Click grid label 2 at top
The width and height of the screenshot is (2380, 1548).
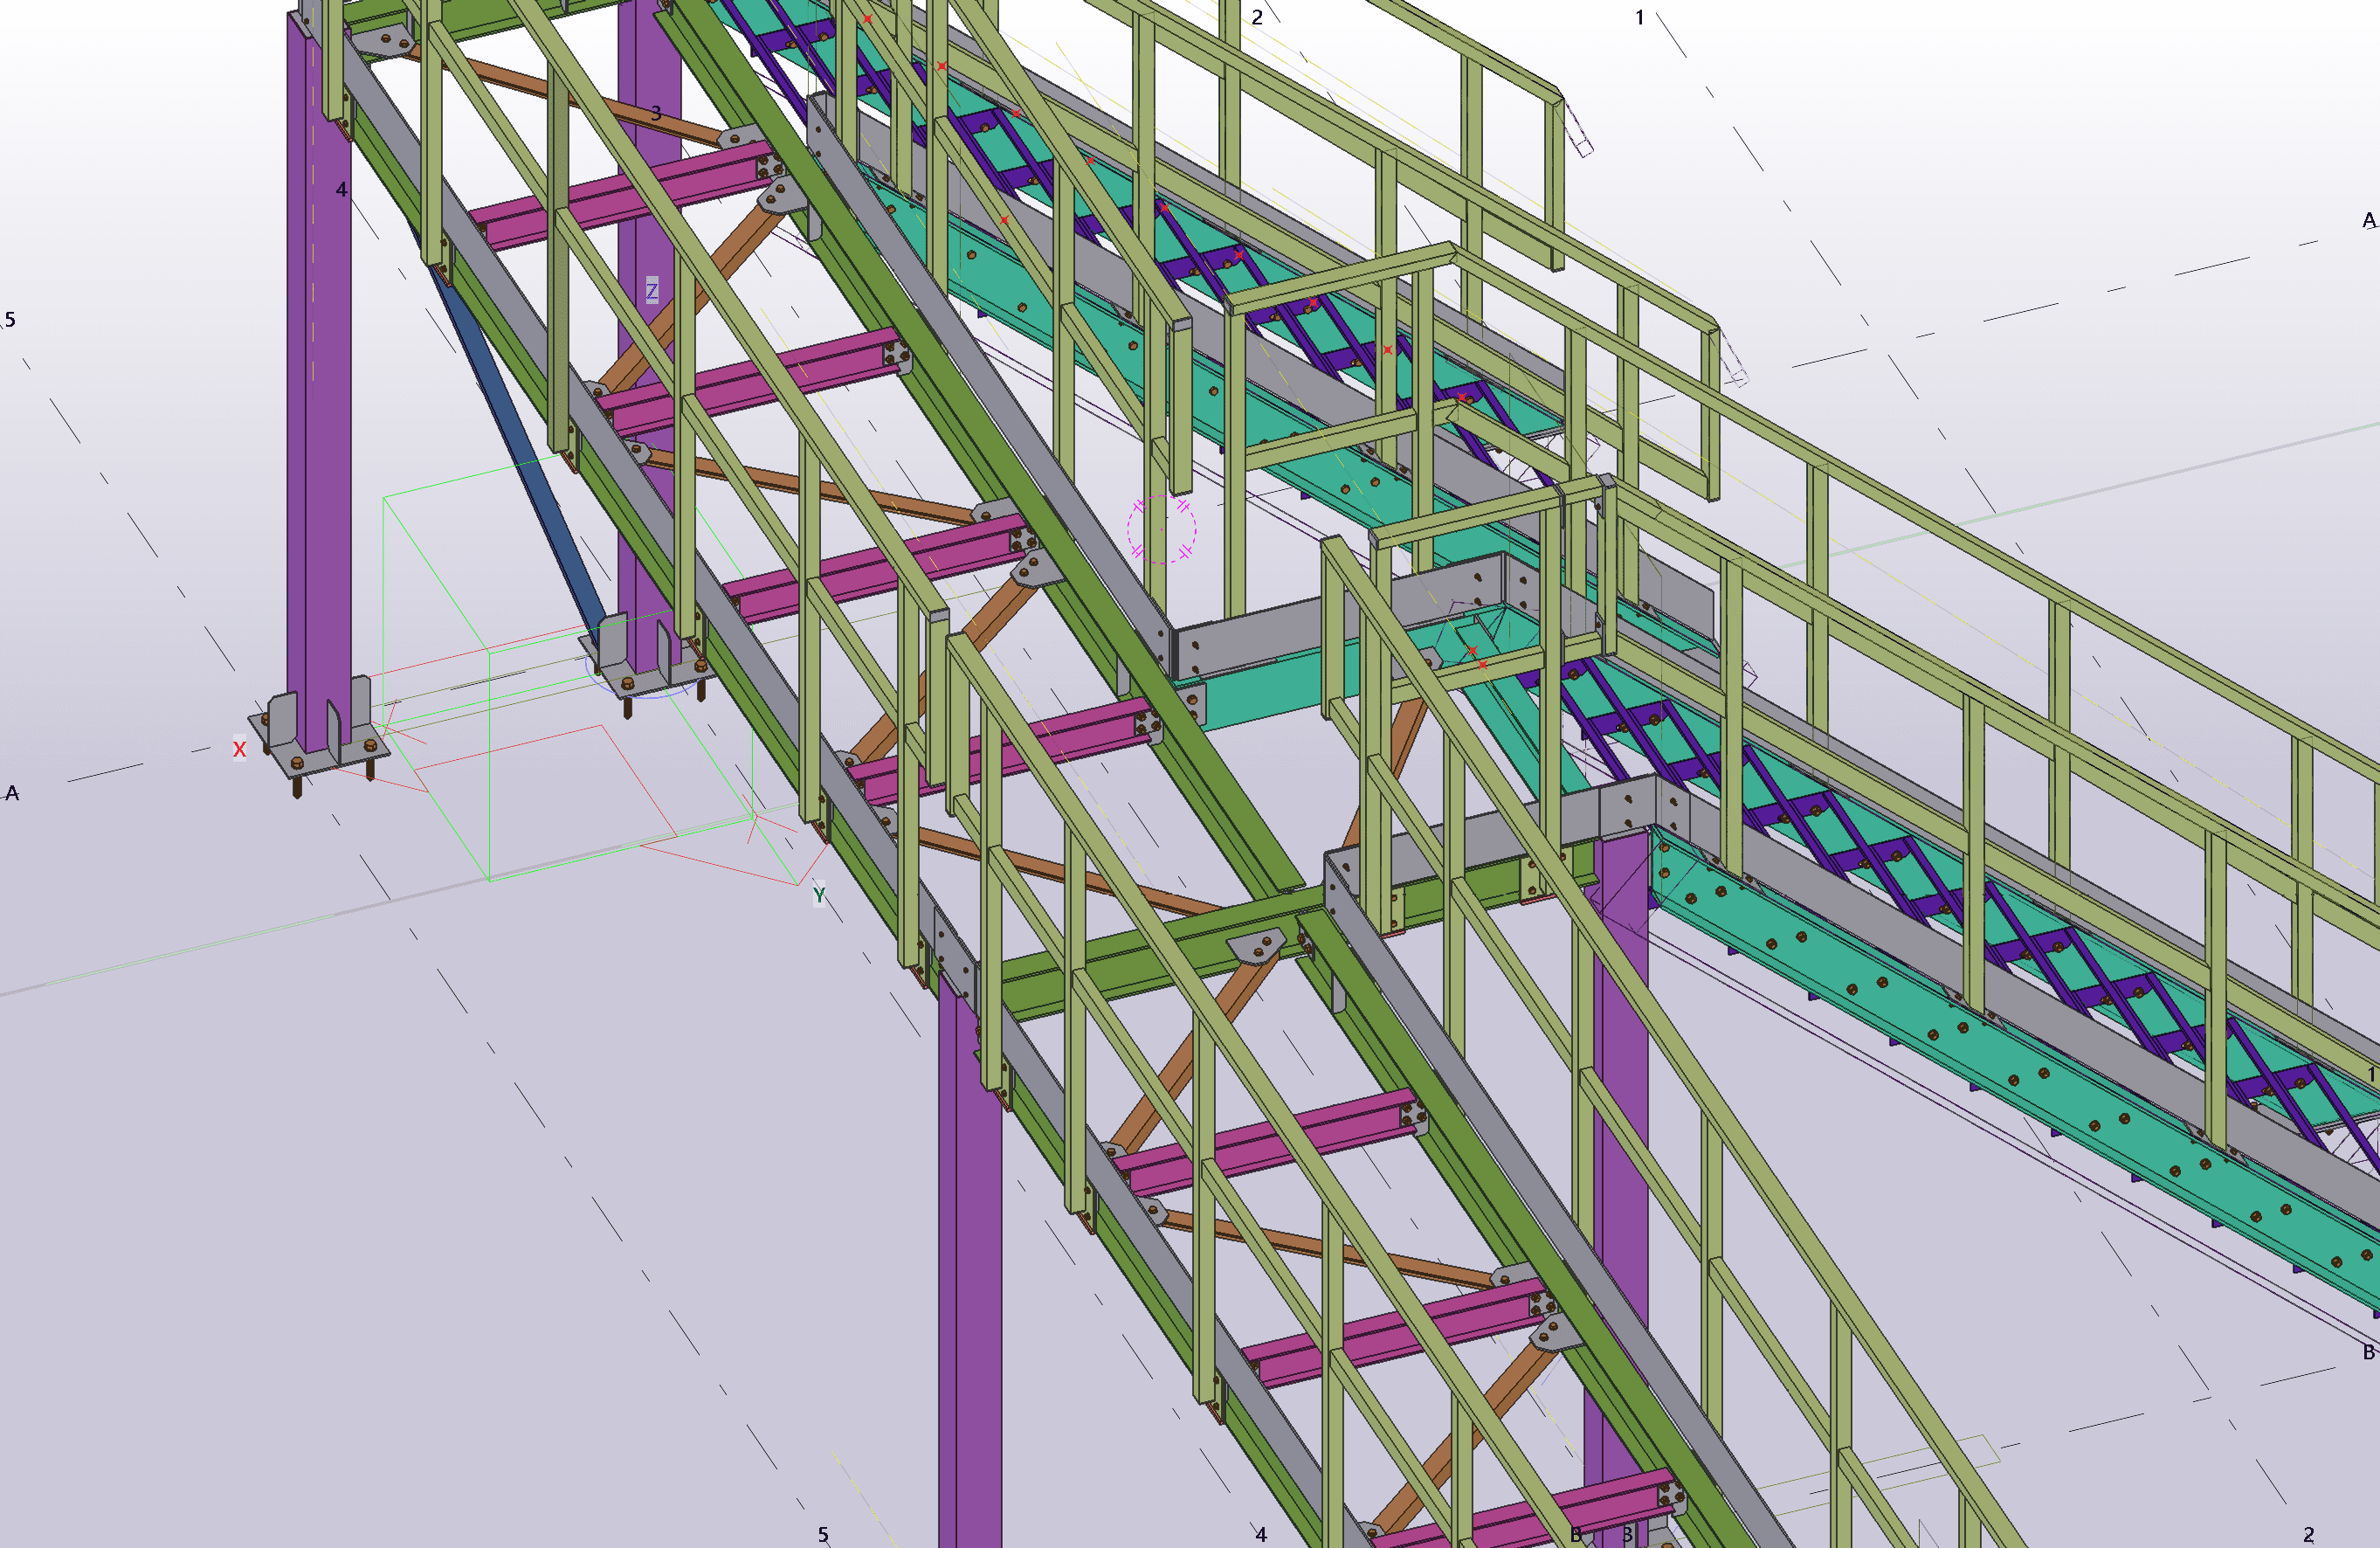click(x=1257, y=18)
